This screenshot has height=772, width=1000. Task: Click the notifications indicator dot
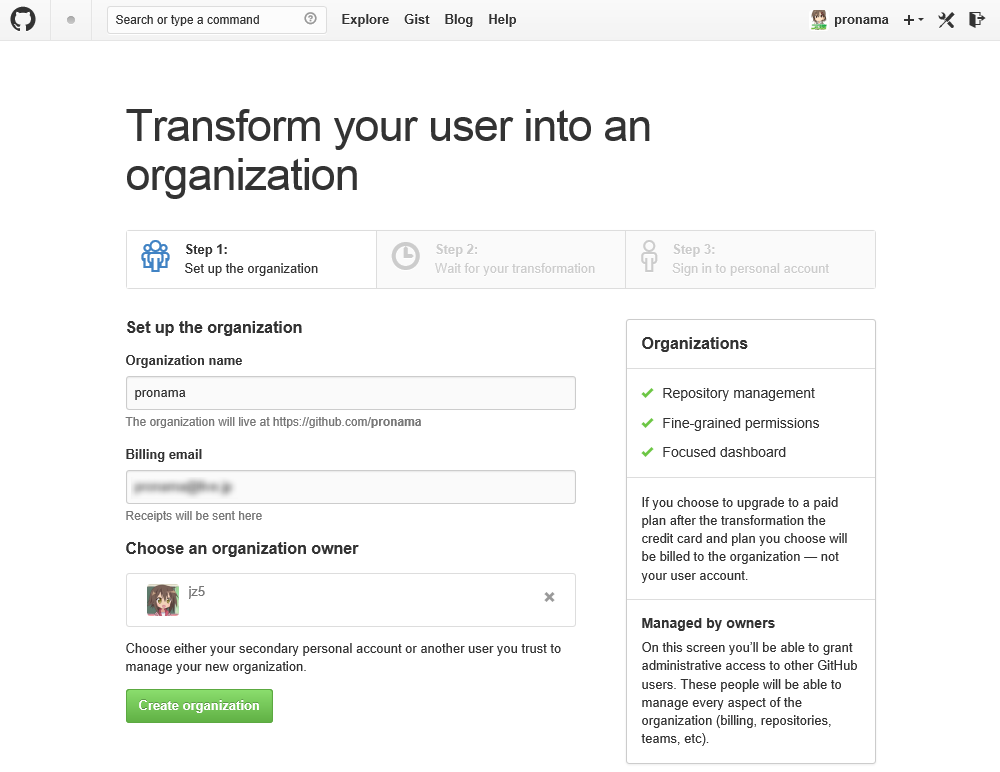[71, 20]
